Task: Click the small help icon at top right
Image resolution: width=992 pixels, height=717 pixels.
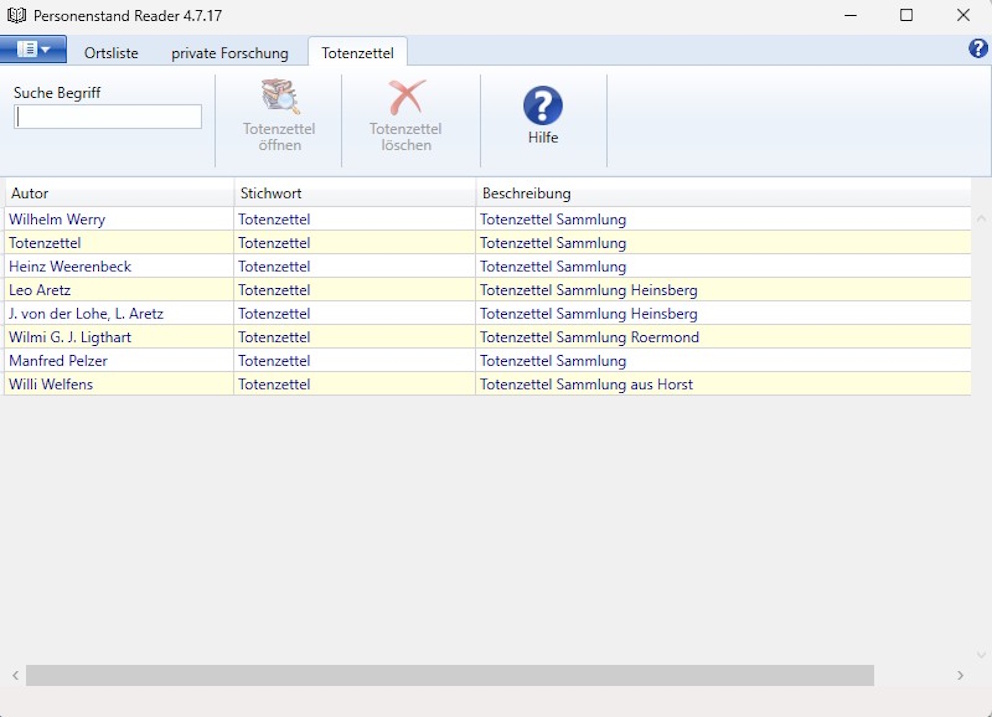Action: (978, 48)
